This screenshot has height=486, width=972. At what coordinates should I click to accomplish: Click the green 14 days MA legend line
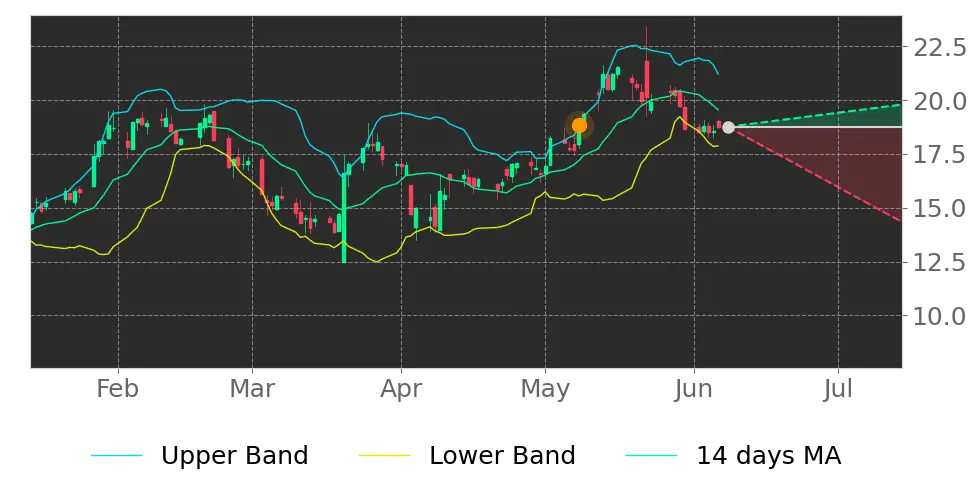(x=652, y=456)
